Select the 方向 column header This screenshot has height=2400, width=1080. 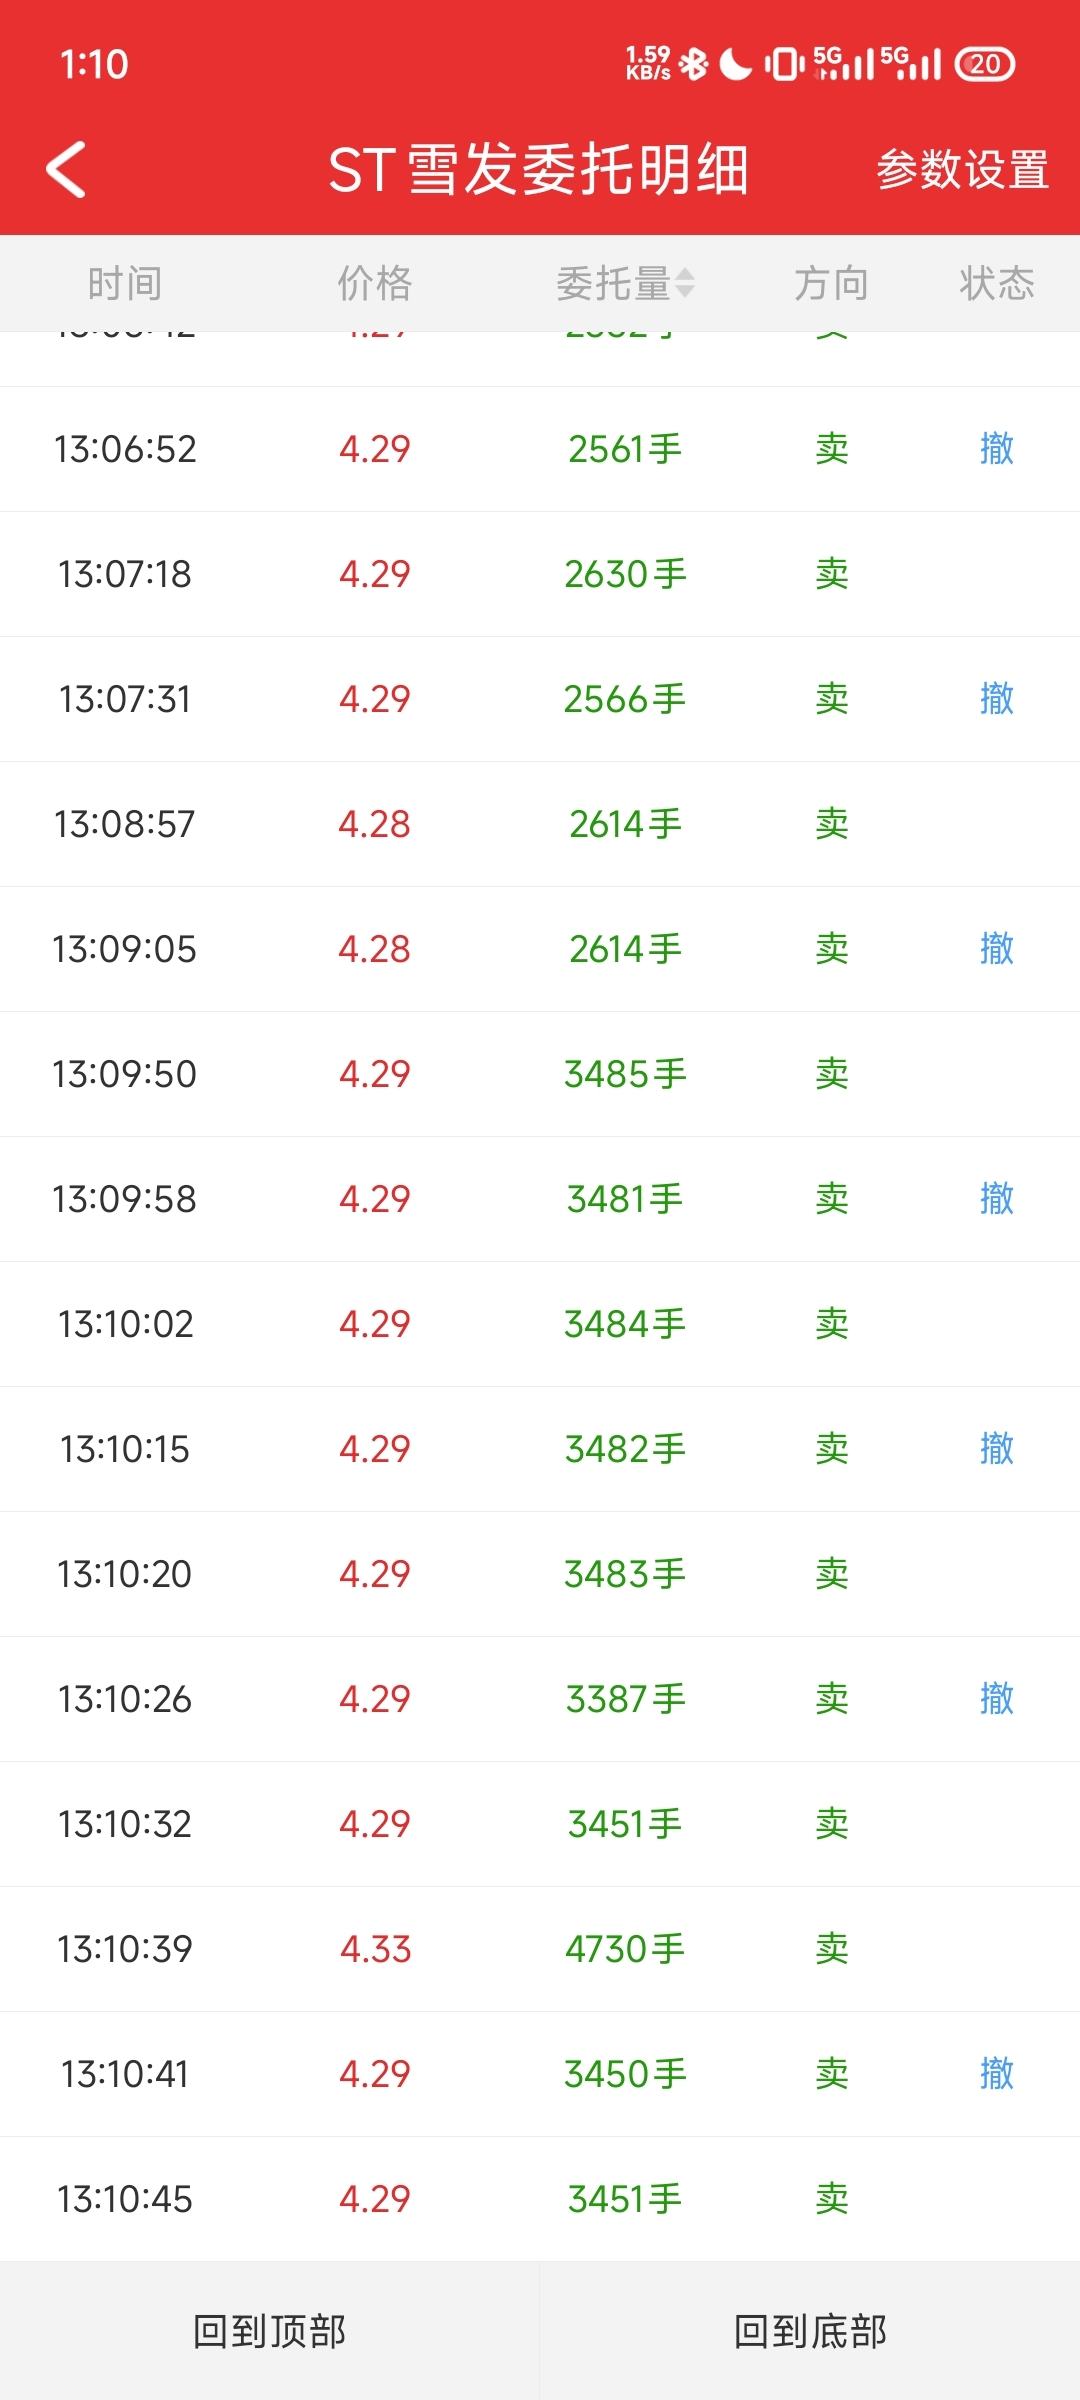point(831,283)
